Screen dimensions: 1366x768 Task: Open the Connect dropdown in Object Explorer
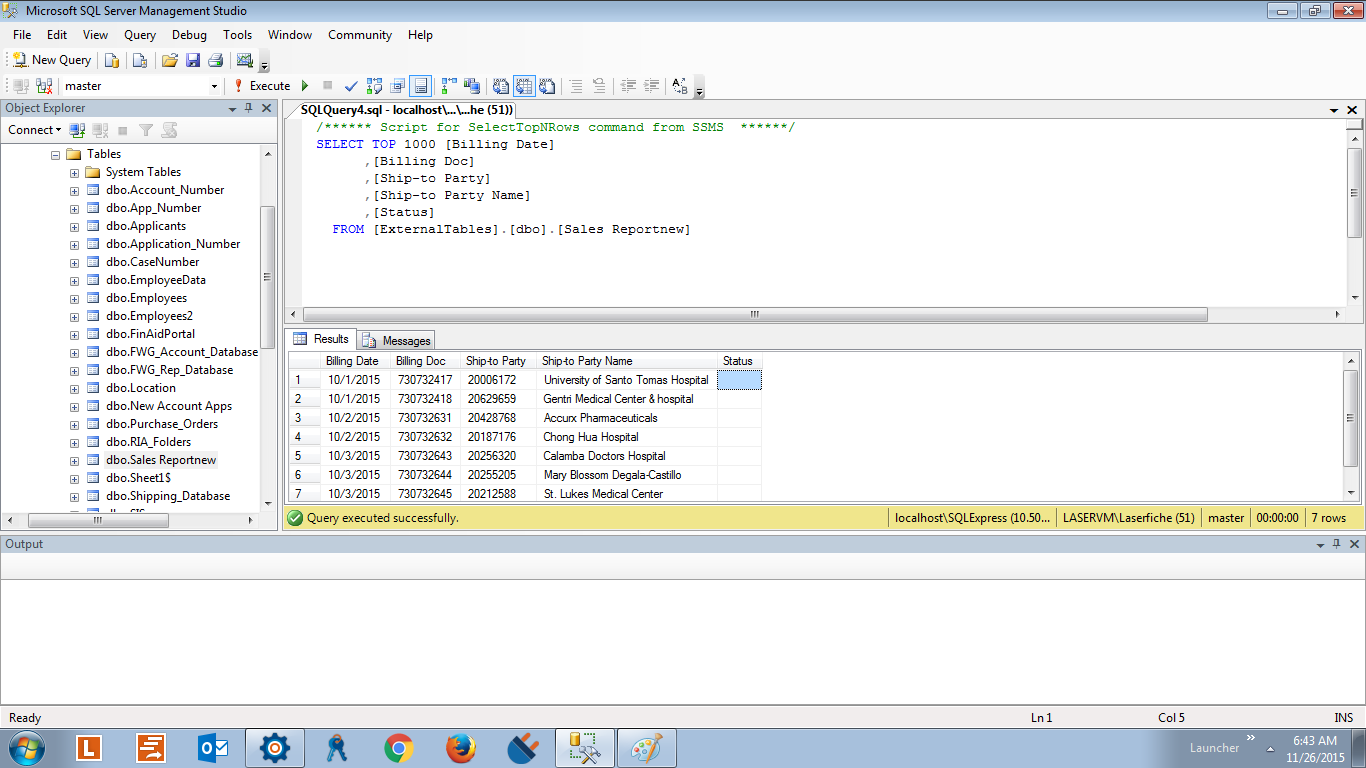[x=34, y=130]
